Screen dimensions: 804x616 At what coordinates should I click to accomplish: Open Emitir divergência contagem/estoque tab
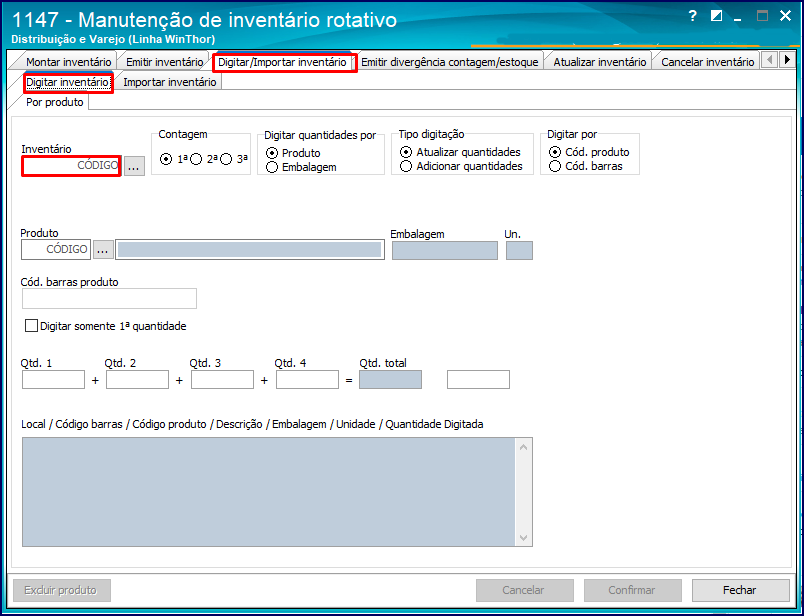coord(450,62)
